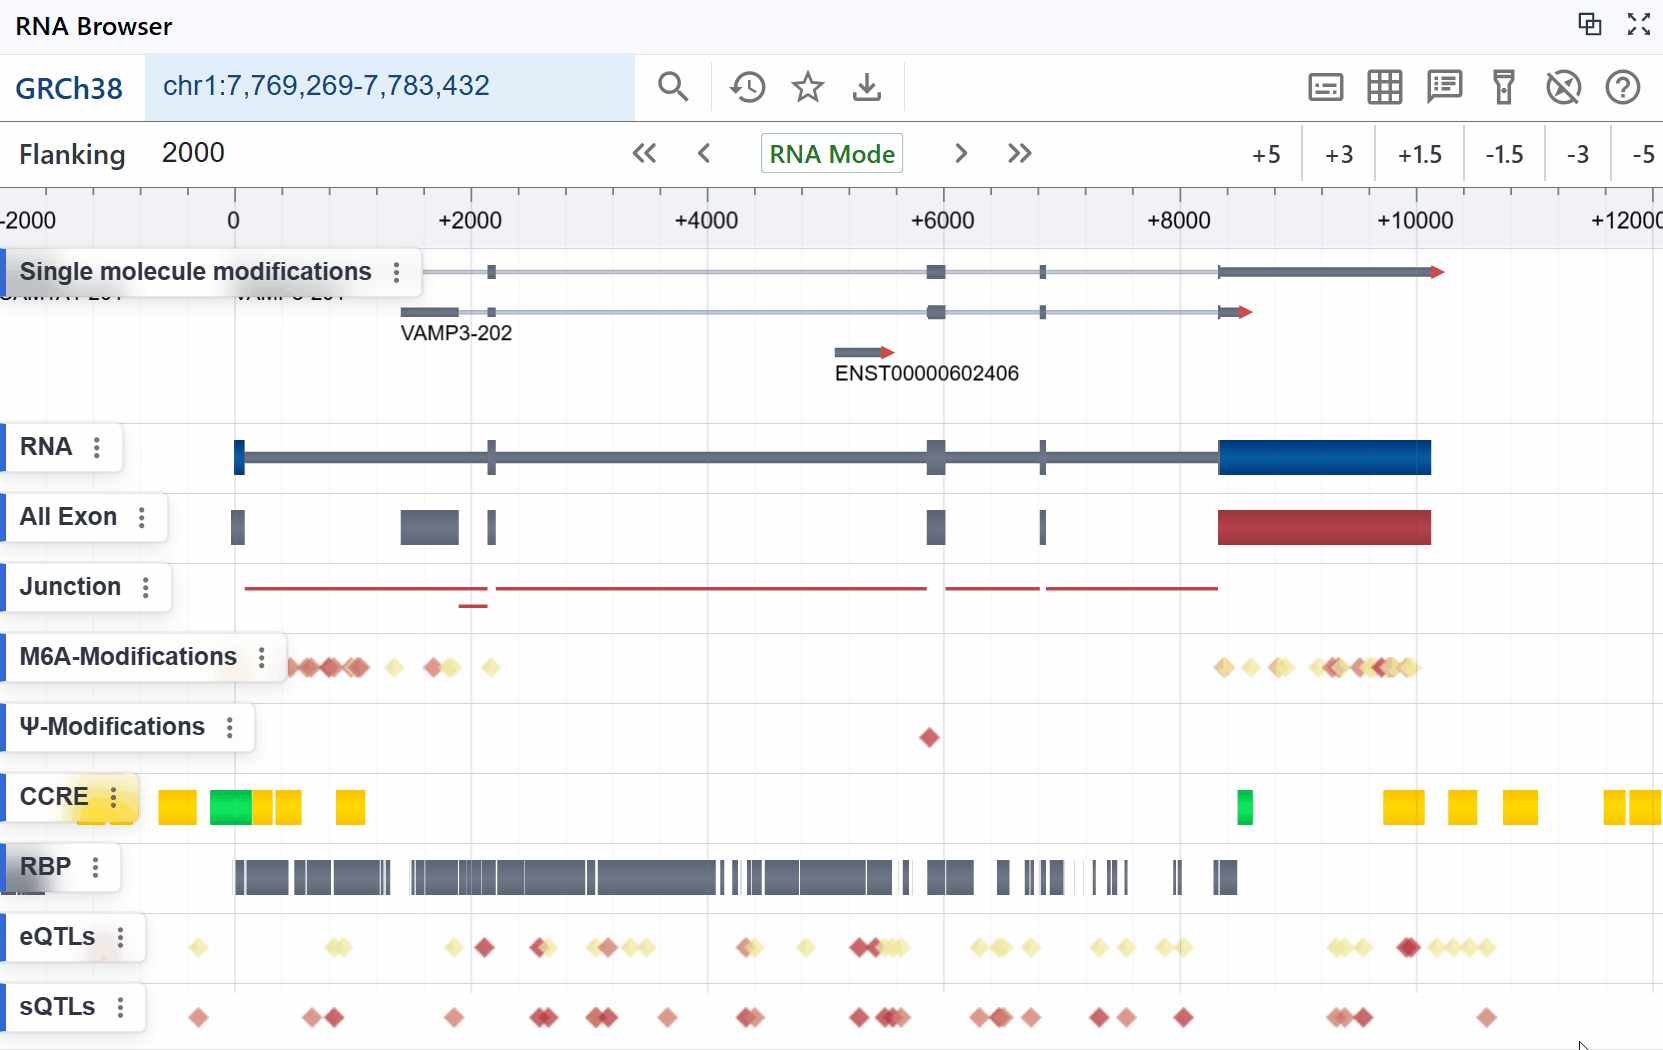Jump far left with double chevron
The height and width of the screenshot is (1050, 1663).
pyautogui.click(x=644, y=154)
